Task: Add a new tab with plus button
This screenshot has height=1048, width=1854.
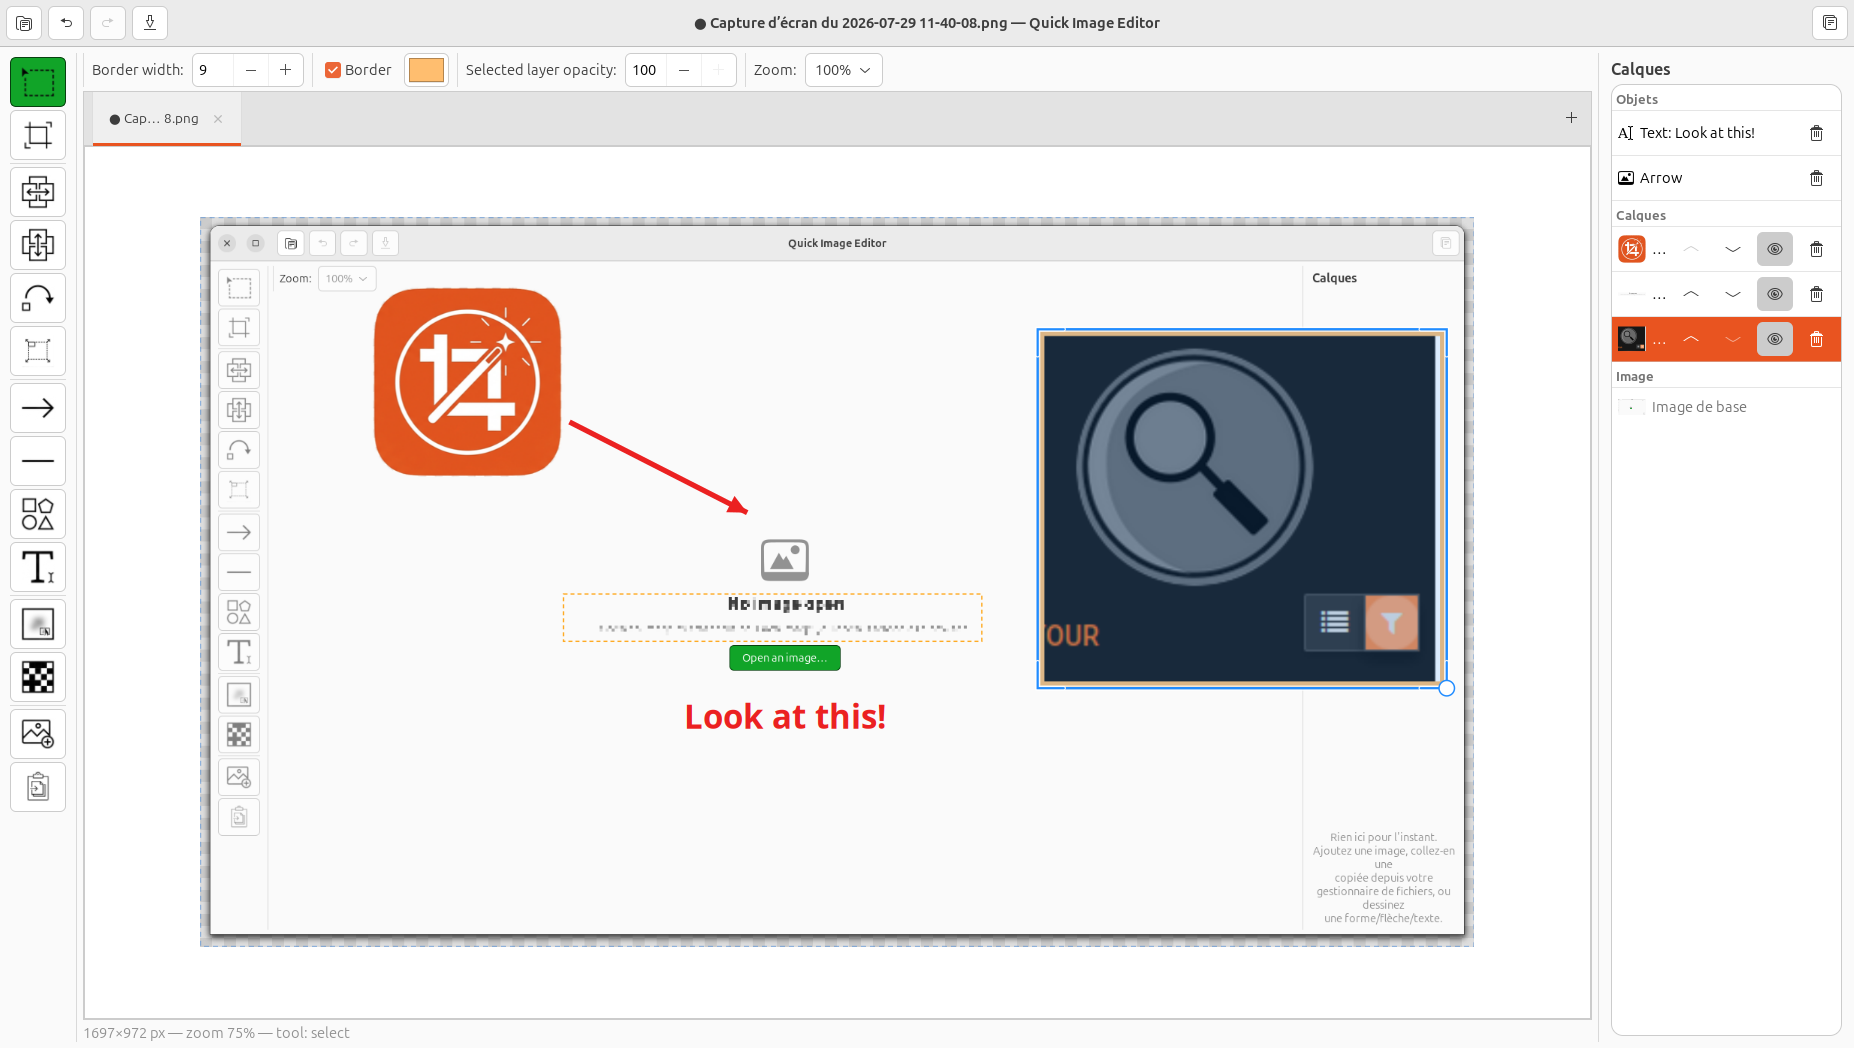Action: pyautogui.click(x=1571, y=118)
